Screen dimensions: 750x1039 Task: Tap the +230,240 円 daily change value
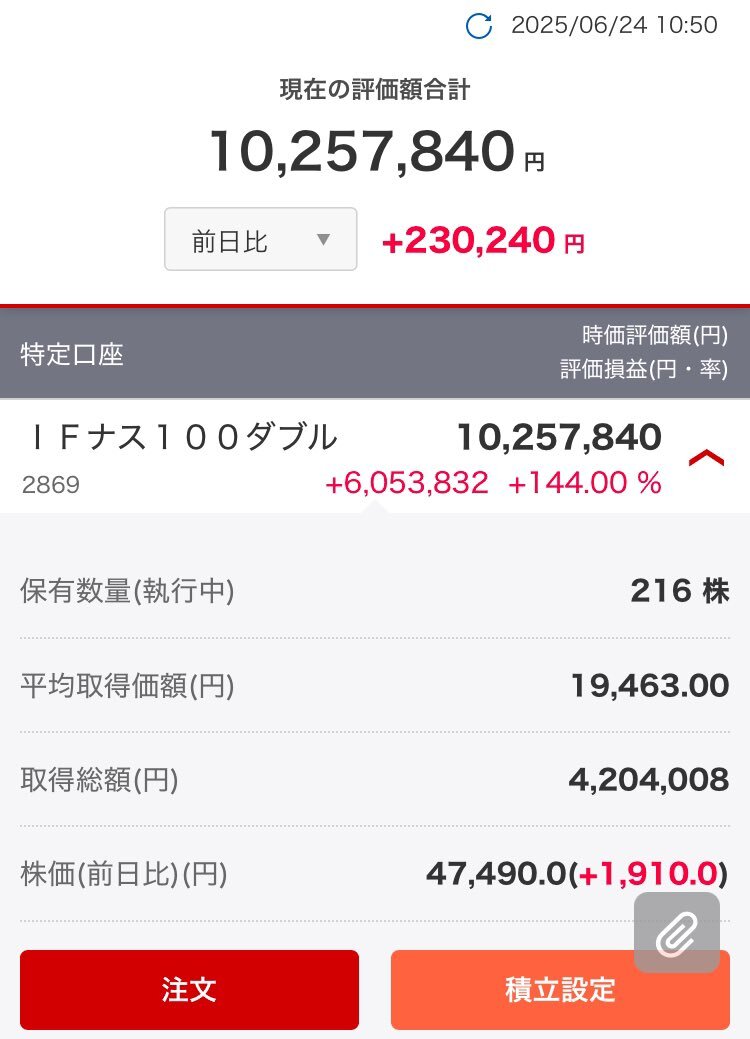tap(483, 240)
